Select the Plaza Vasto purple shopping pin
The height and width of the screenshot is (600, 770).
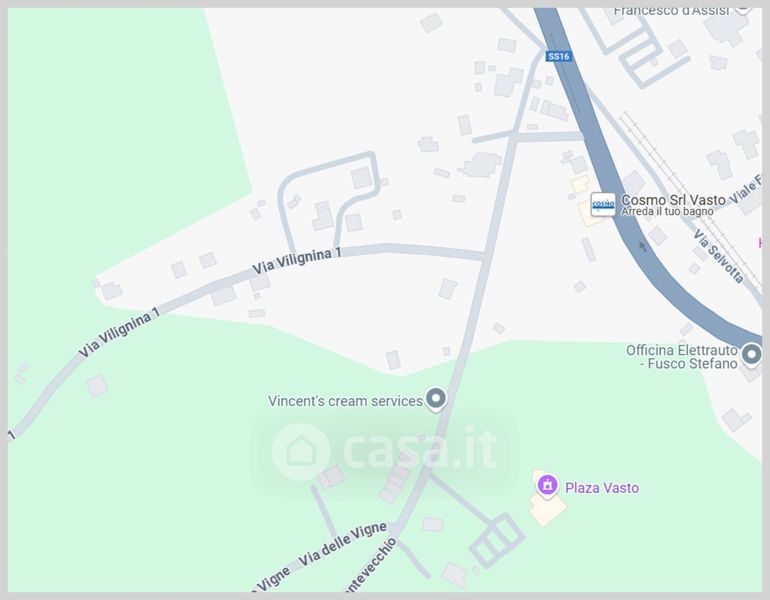[547, 486]
